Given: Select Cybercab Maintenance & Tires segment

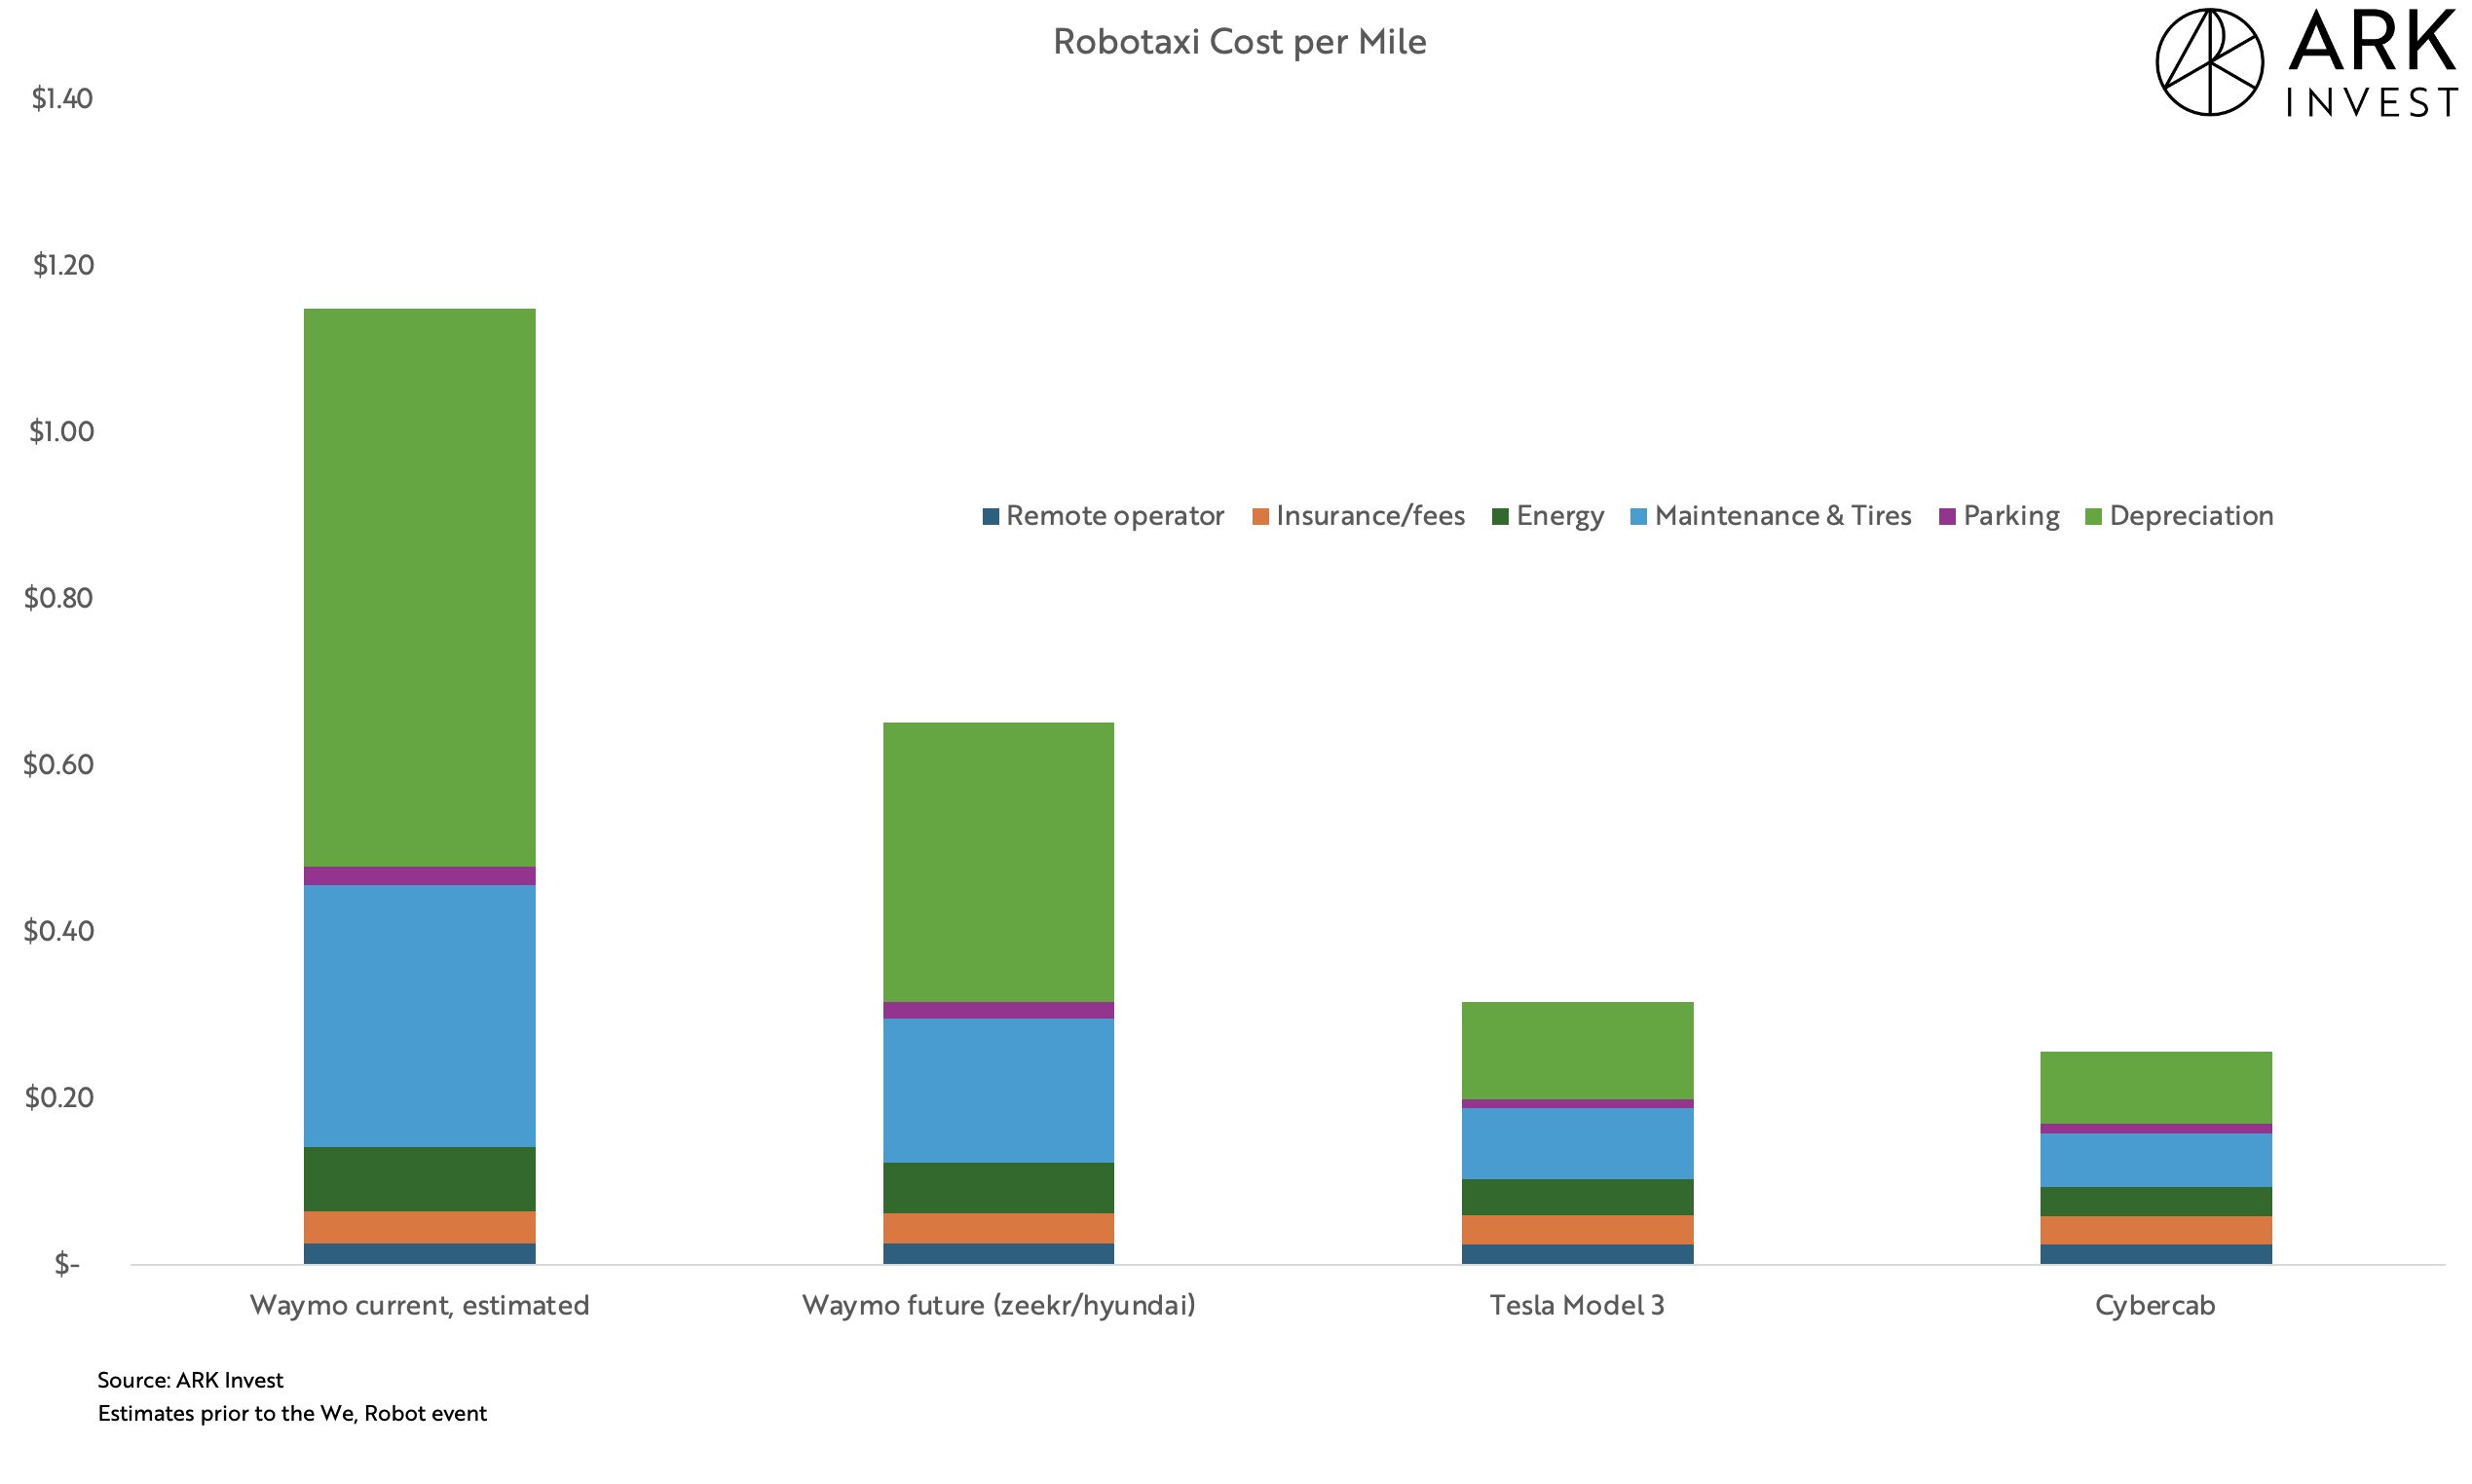Looking at the screenshot, I should (2156, 1161).
